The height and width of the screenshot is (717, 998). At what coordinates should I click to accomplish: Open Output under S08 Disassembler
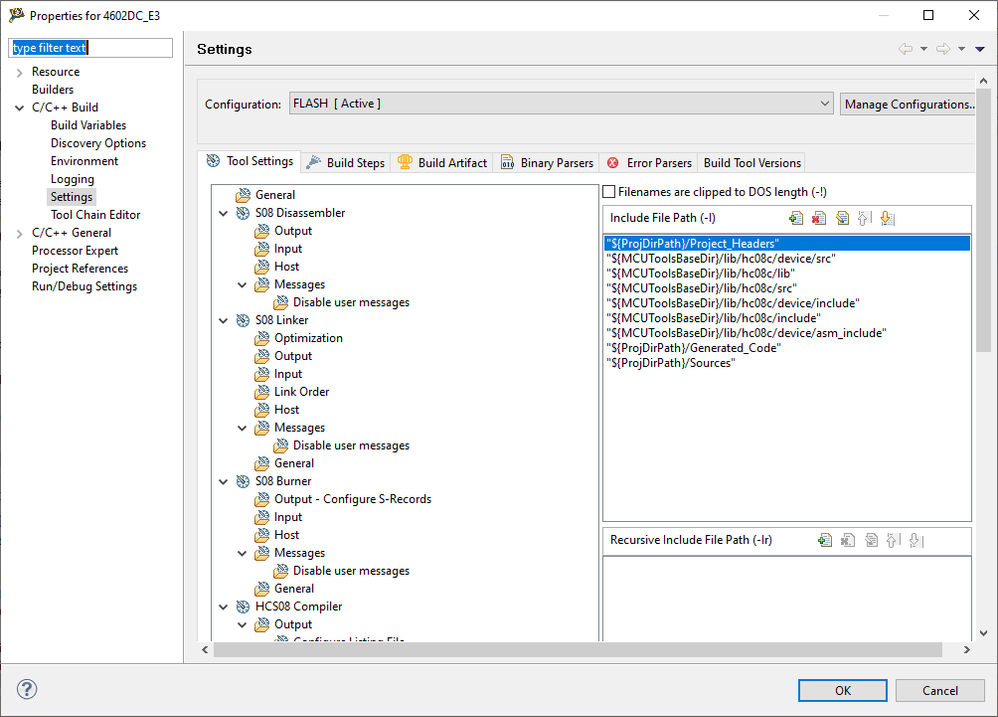coord(293,231)
